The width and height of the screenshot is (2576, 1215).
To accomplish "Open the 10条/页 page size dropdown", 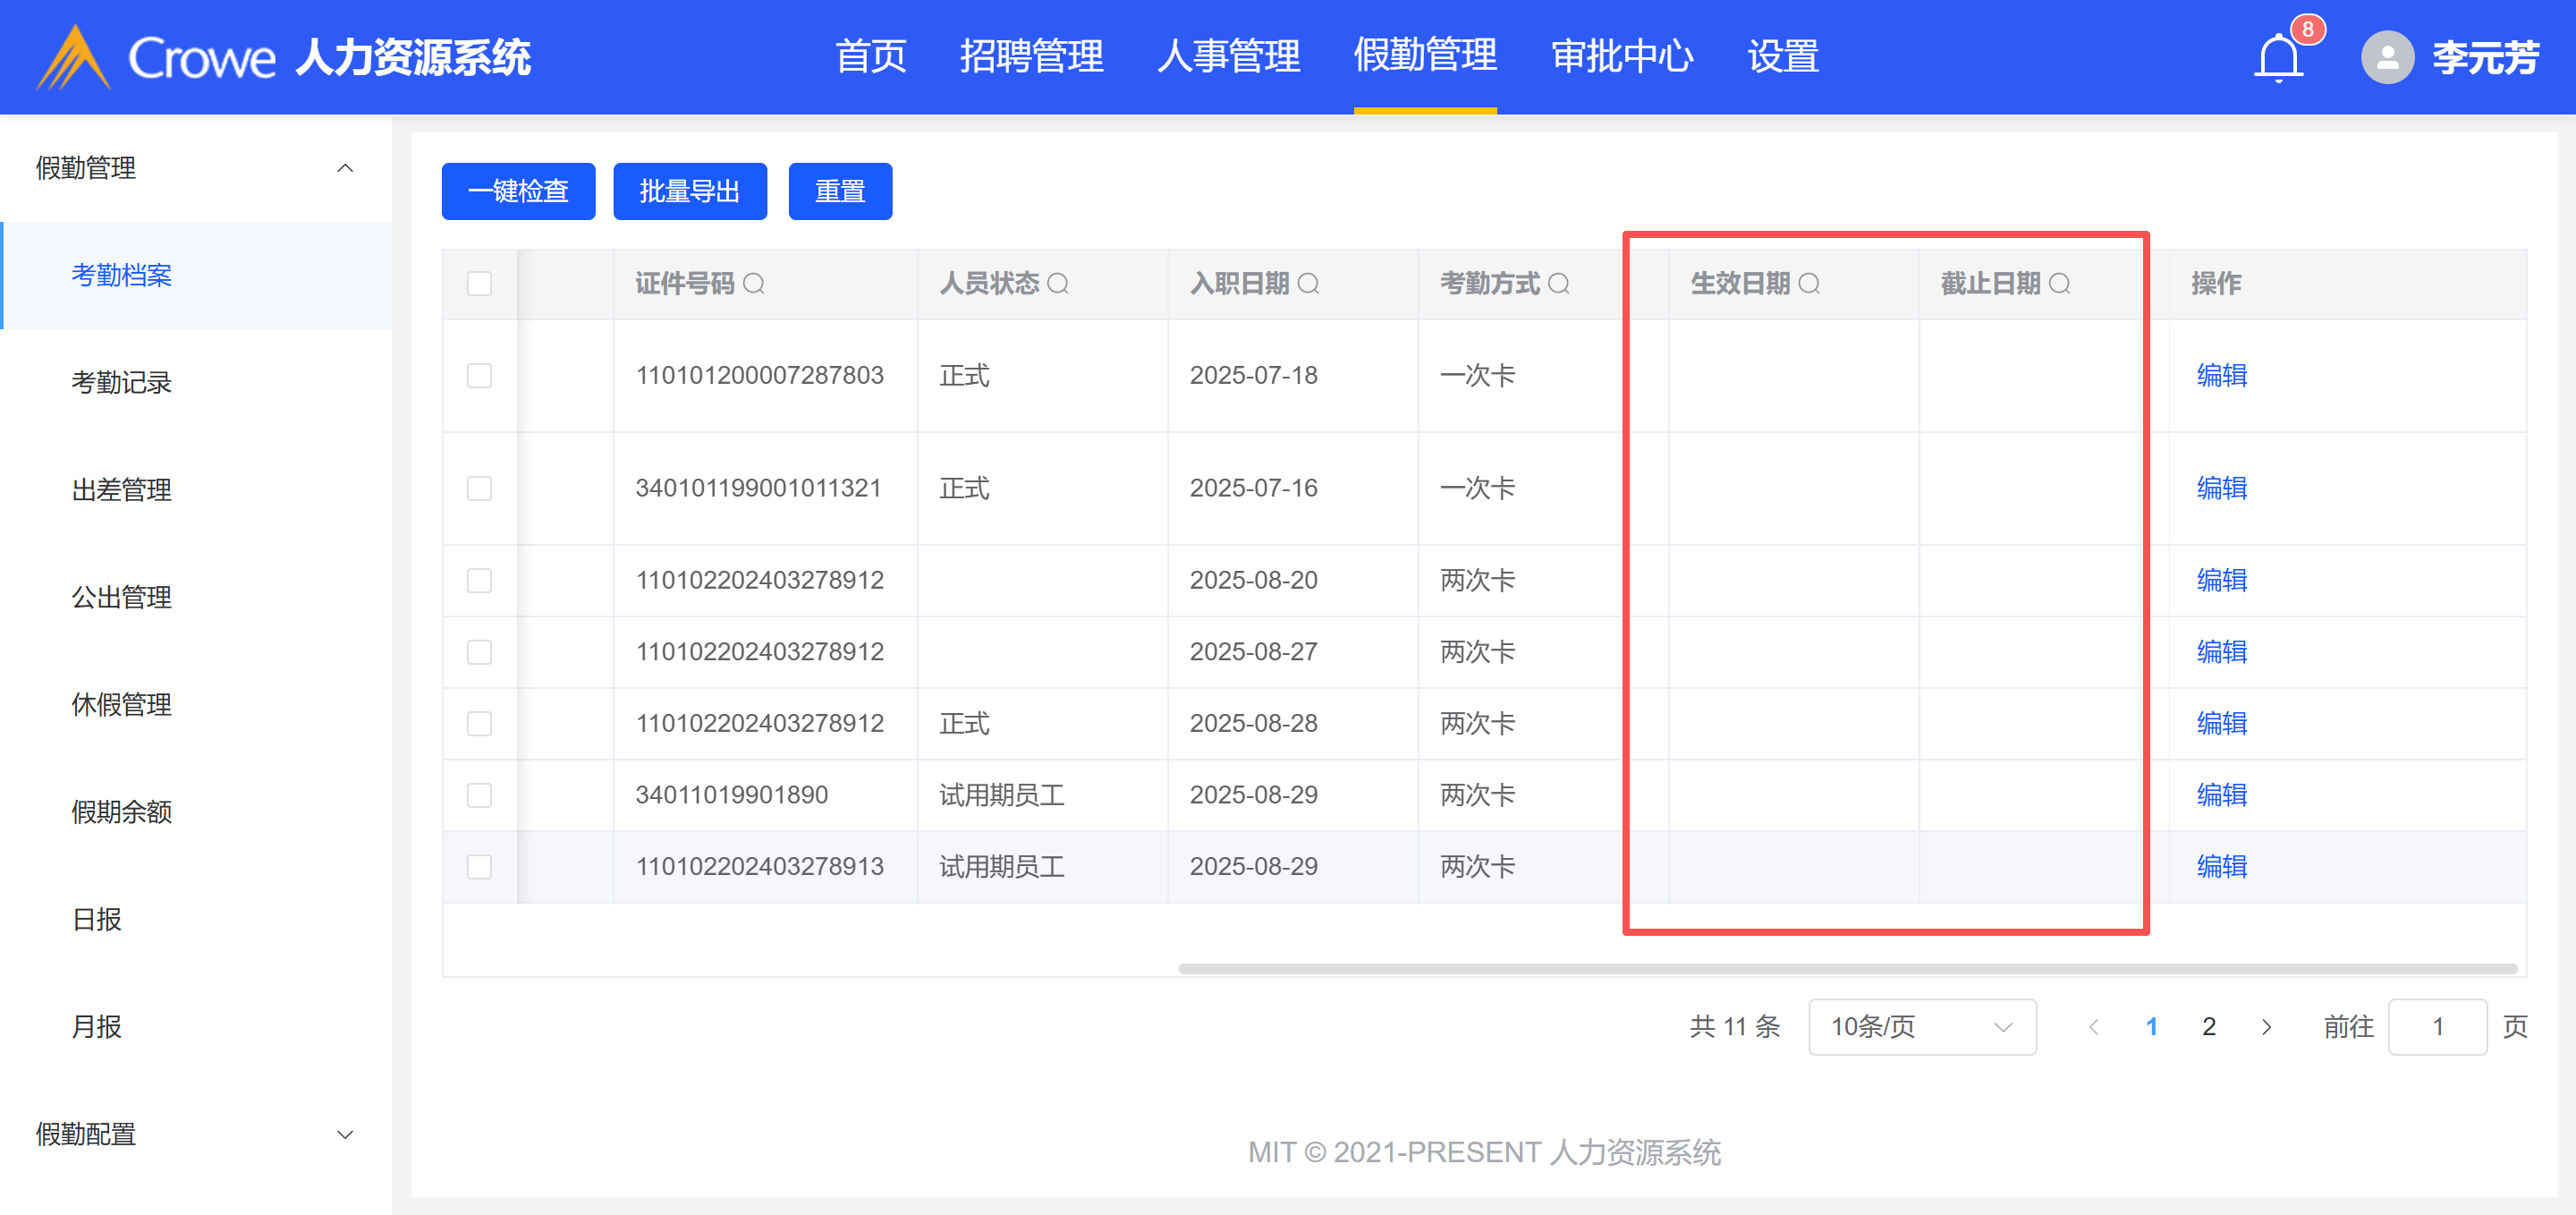I will pos(1921,1027).
